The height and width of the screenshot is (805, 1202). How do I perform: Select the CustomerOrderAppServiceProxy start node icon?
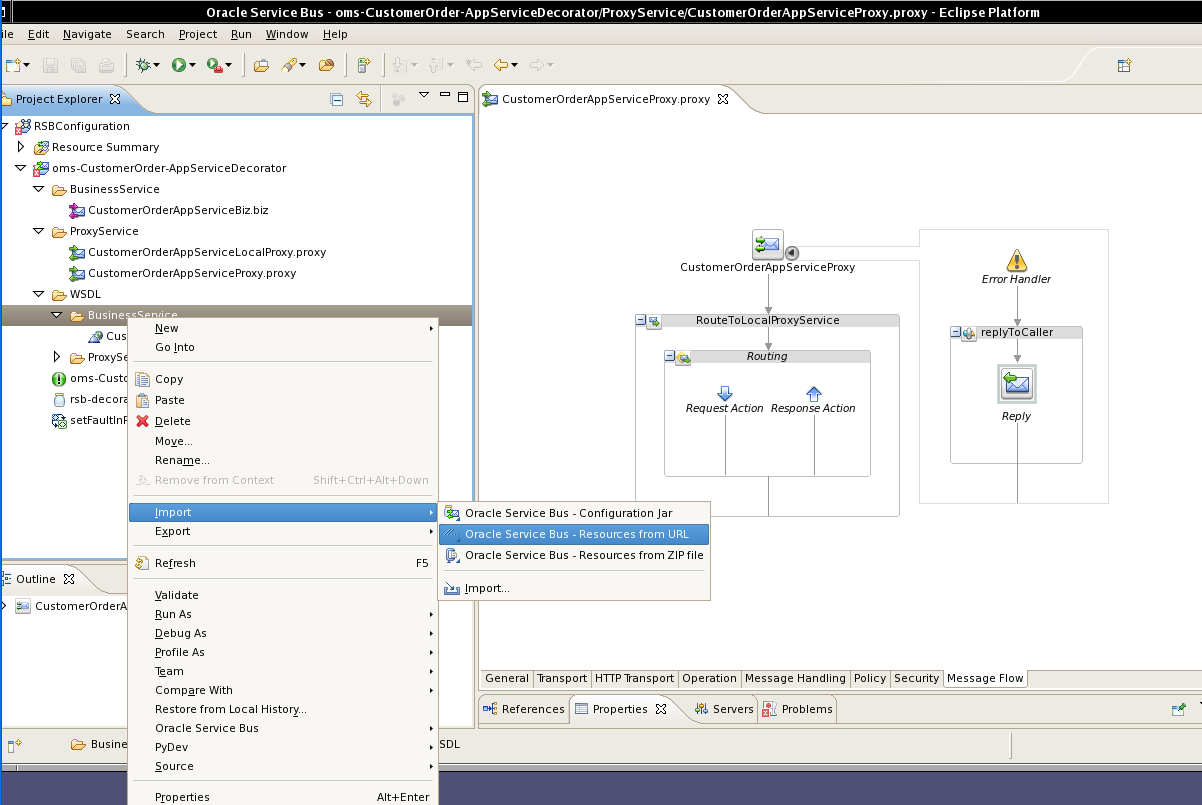[767, 244]
